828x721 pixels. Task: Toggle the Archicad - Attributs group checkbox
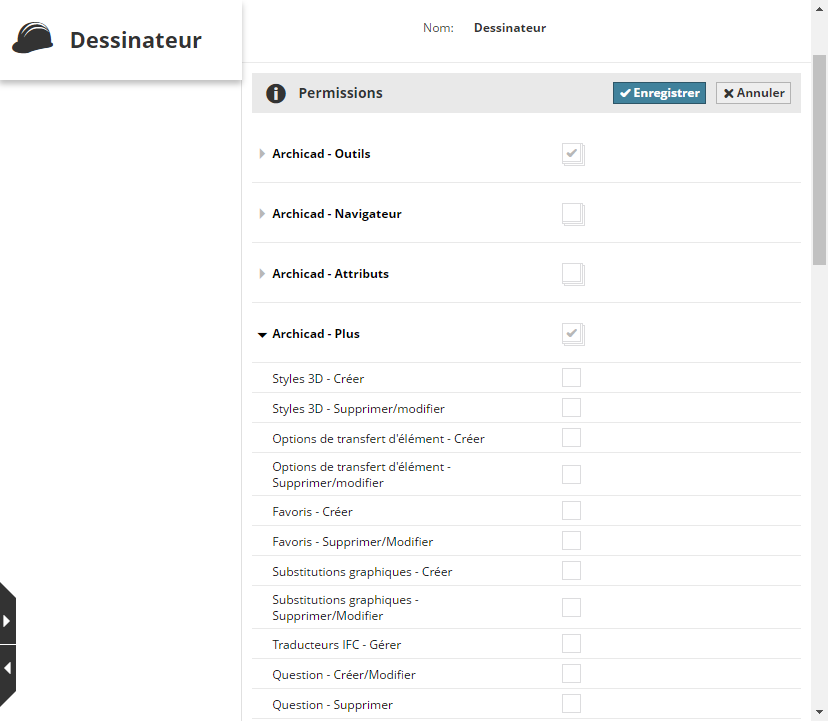pyautogui.click(x=572, y=273)
